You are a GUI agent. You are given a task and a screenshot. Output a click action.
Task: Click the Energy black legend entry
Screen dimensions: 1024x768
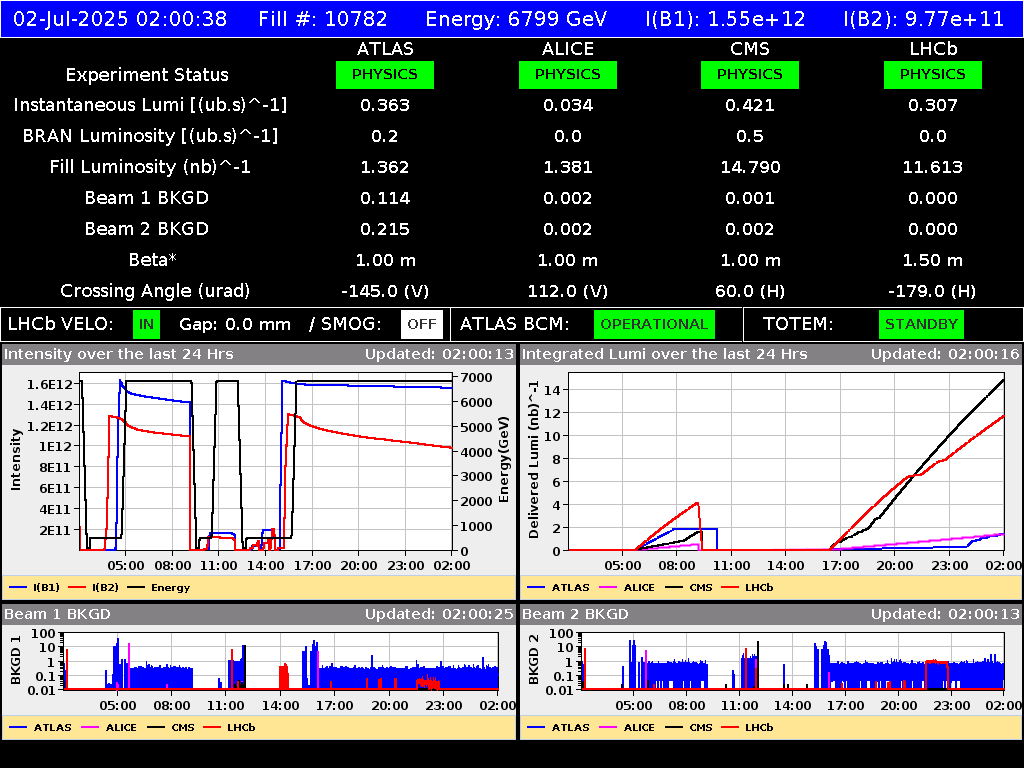(159, 588)
